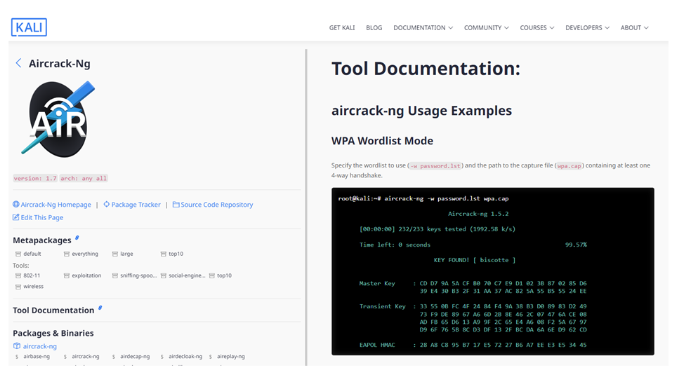
Task: Select the airbase-ng binary
Action: click(37, 356)
